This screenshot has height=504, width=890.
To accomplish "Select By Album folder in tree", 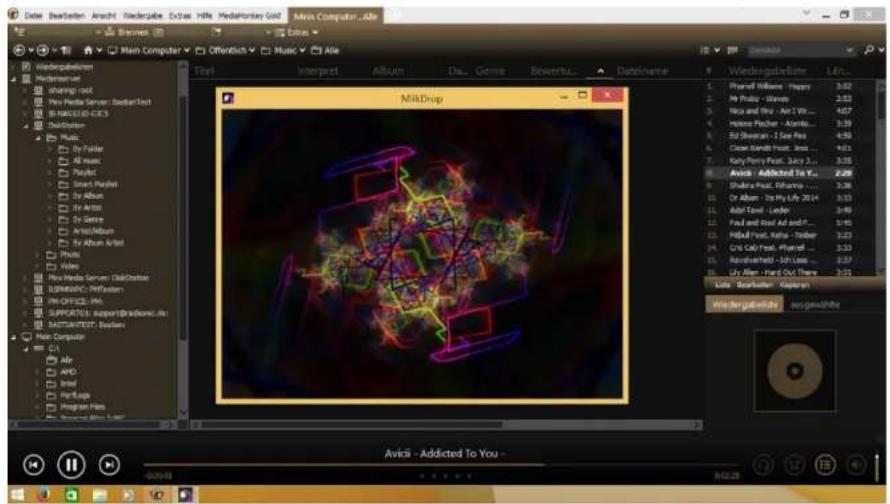I will point(88,196).
